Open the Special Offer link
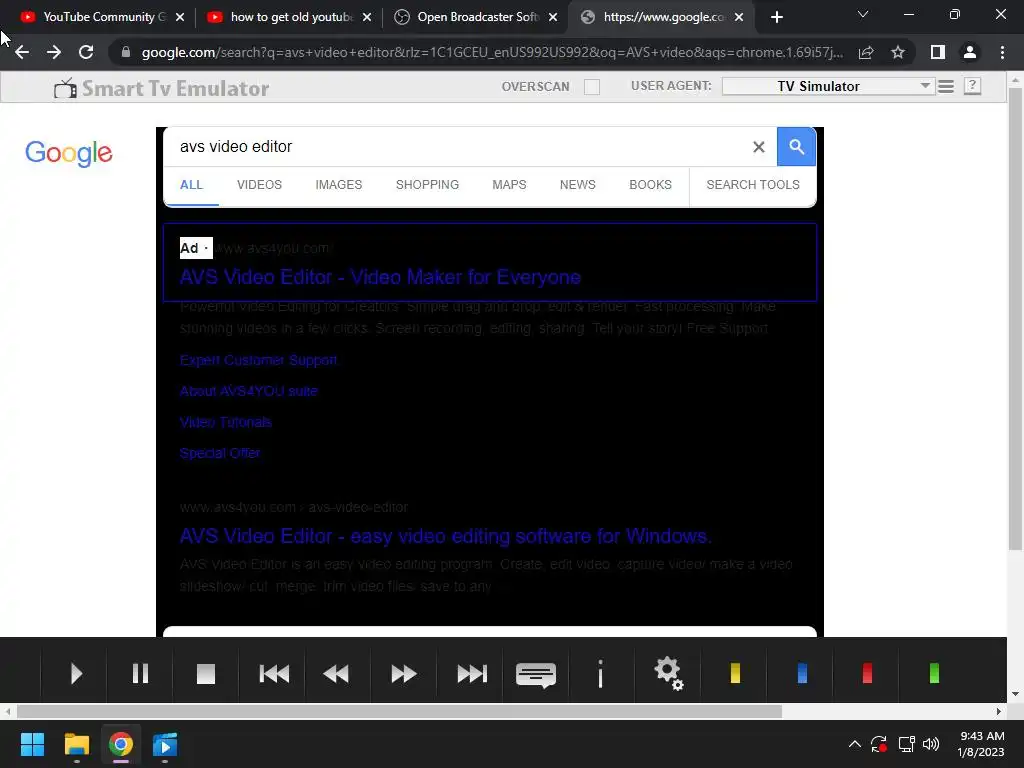 tap(220, 453)
